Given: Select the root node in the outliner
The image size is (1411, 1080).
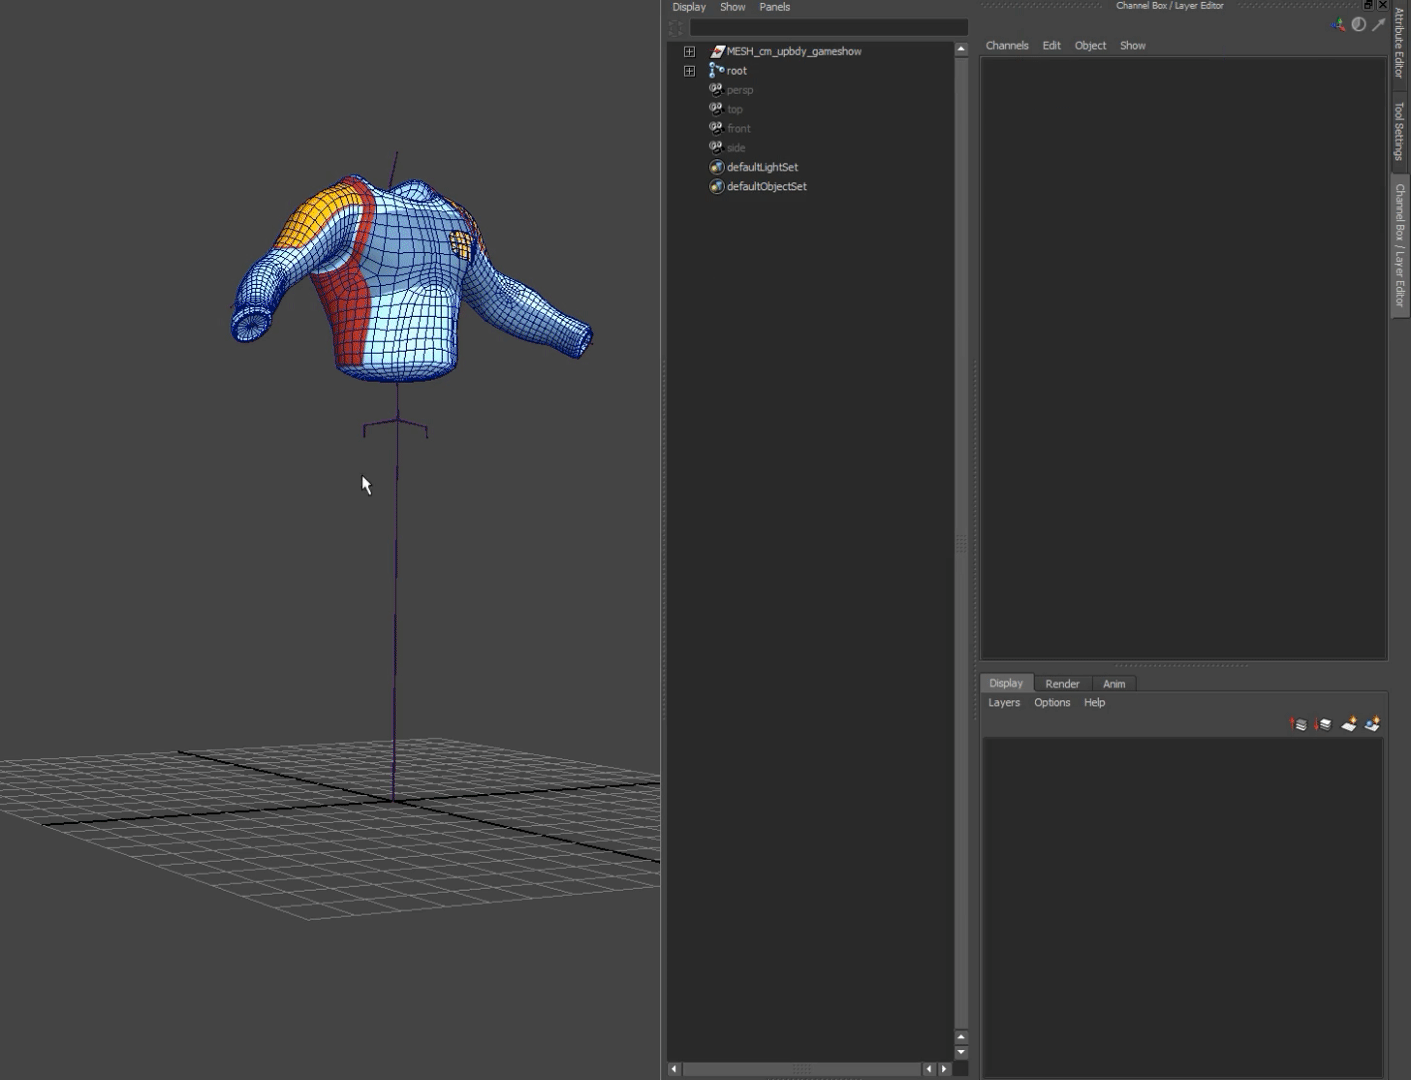Looking at the screenshot, I should pos(737,71).
